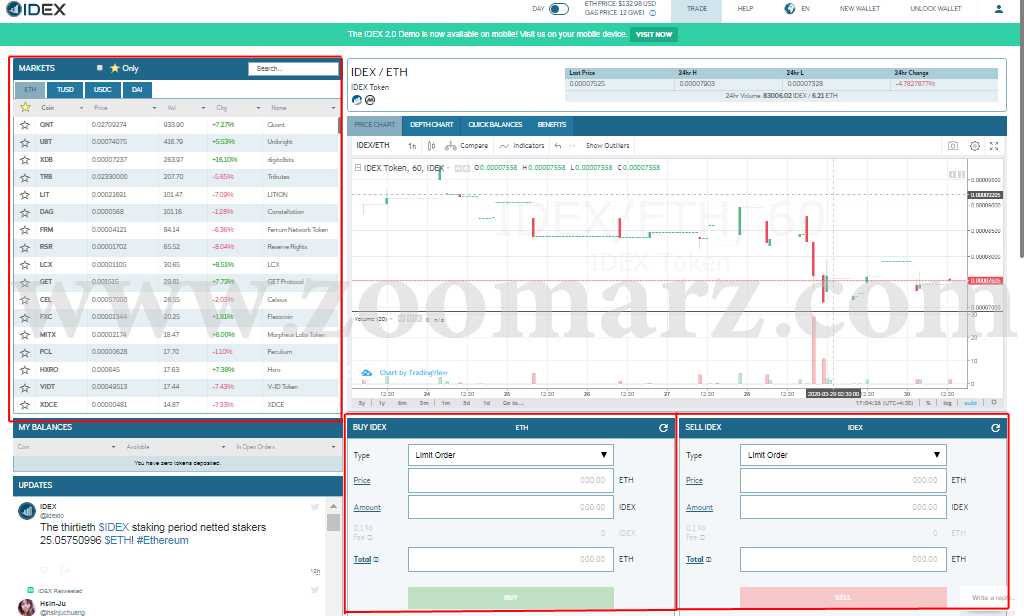Open the chart Indicators tool
This screenshot has height=616, width=1024.
click(x=522, y=146)
